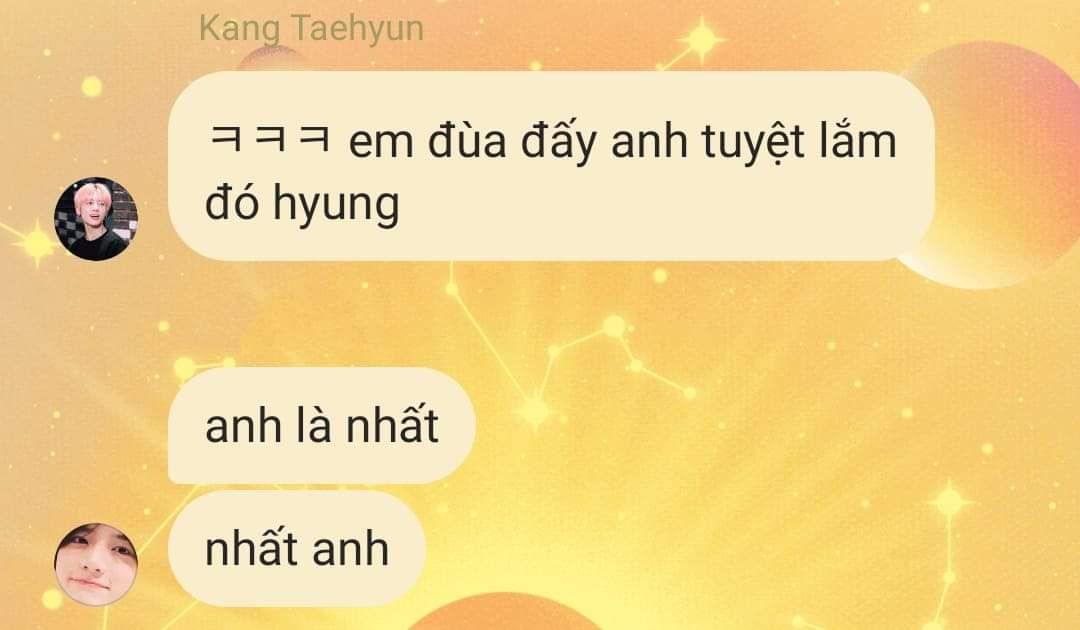Click the sparkle star beside Kang Taehyun's name
The width and height of the screenshot is (1080, 630).
point(701,40)
